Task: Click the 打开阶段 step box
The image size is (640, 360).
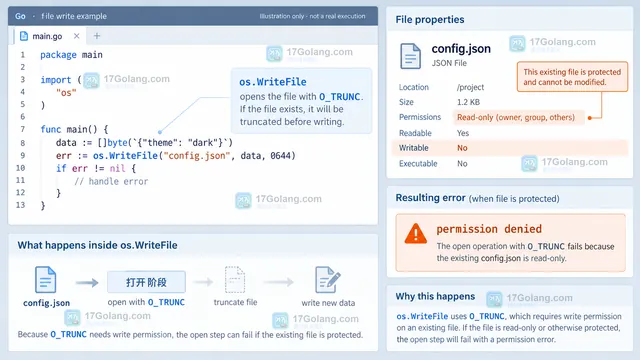Action: tap(146, 282)
